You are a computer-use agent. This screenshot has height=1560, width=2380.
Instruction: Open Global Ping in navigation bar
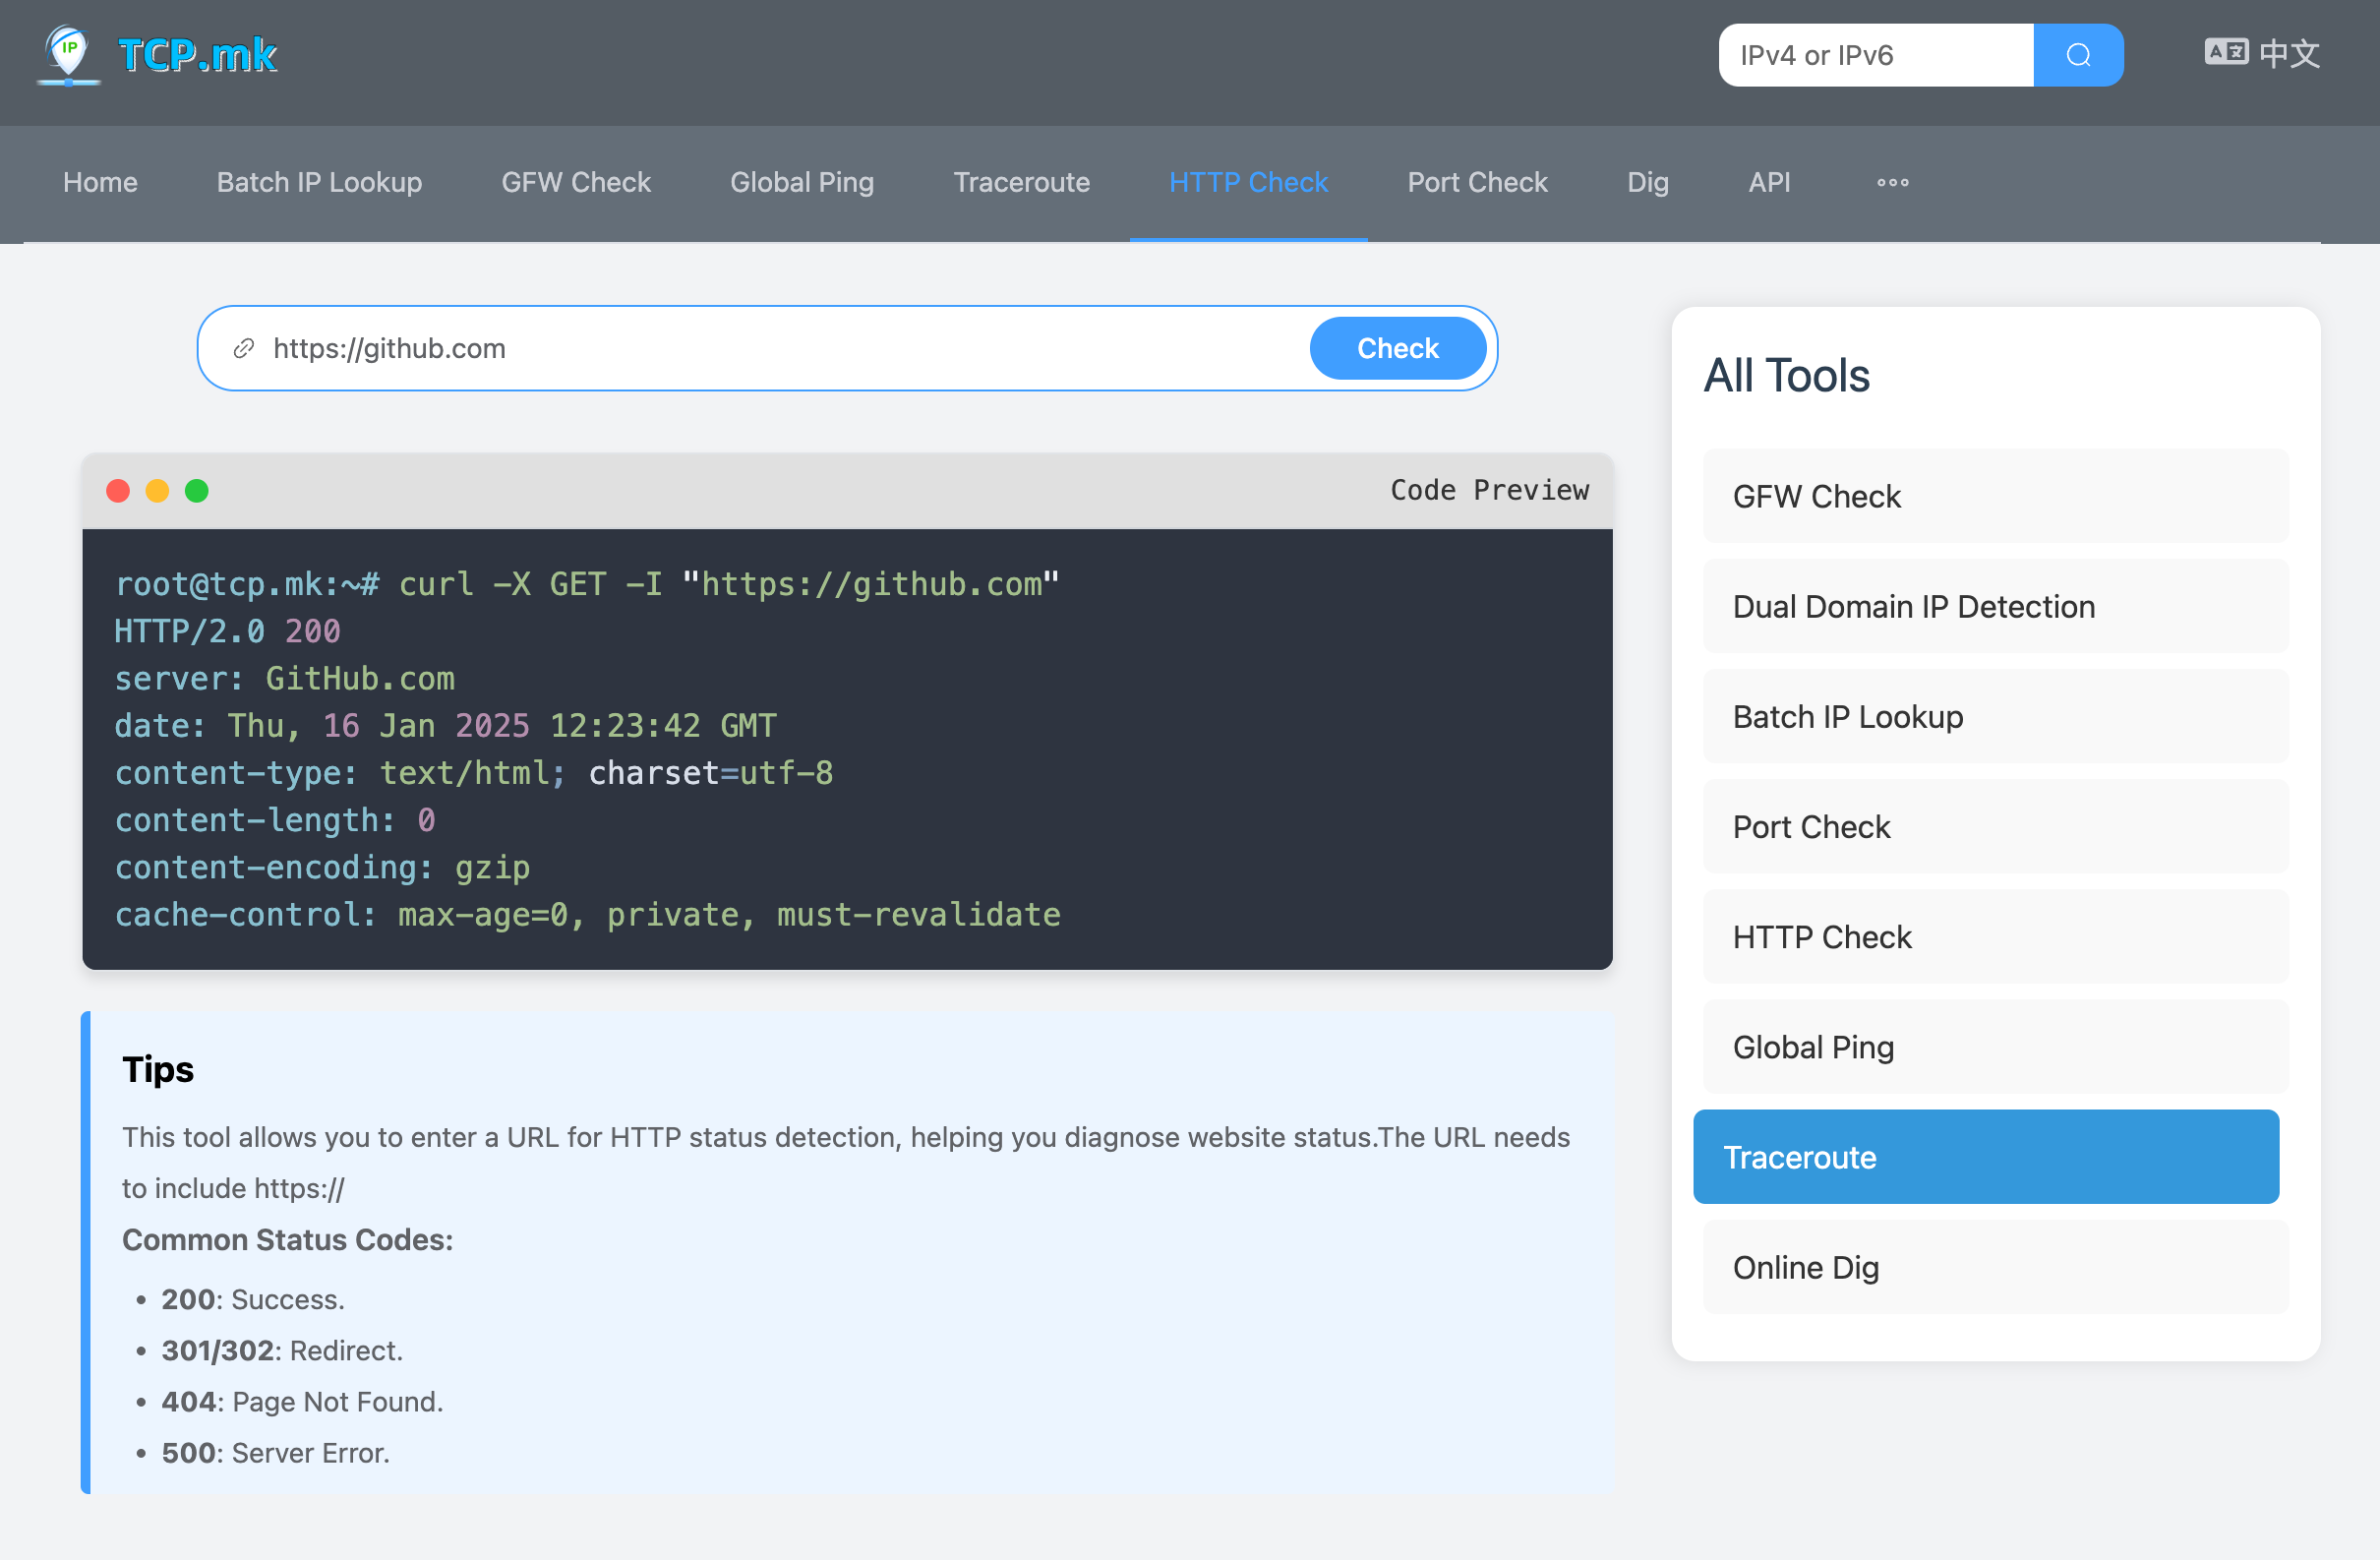click(802, 182)
